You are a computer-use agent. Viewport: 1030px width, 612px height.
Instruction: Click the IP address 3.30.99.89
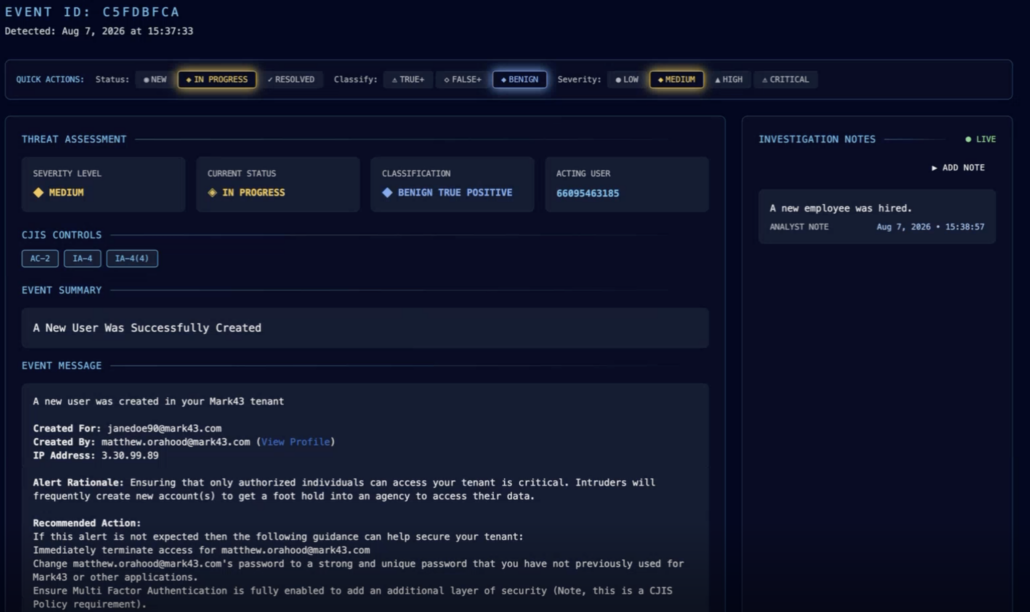click(130, 455)
